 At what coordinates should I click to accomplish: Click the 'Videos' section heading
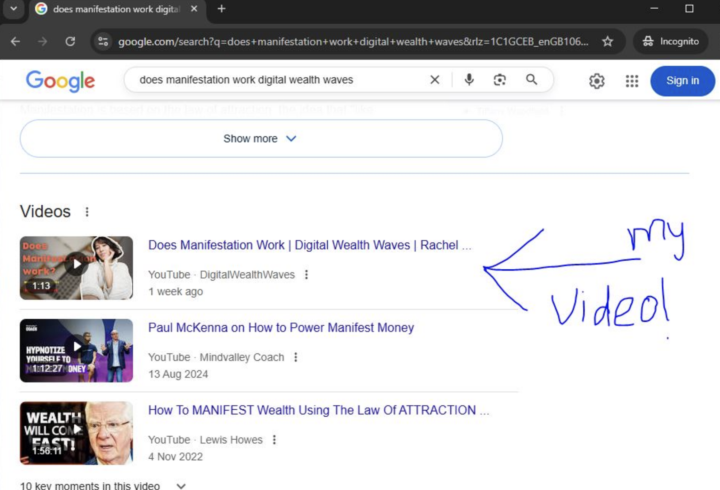(x=45, y=212)
